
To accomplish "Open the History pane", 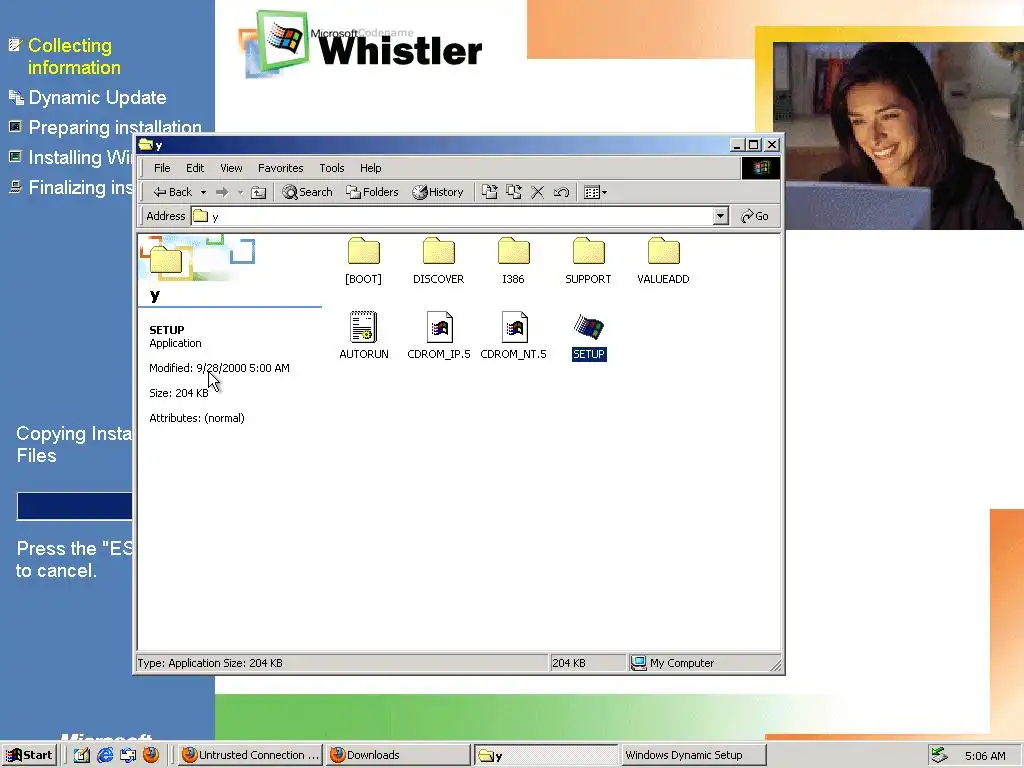I will (x=438, y=192).
